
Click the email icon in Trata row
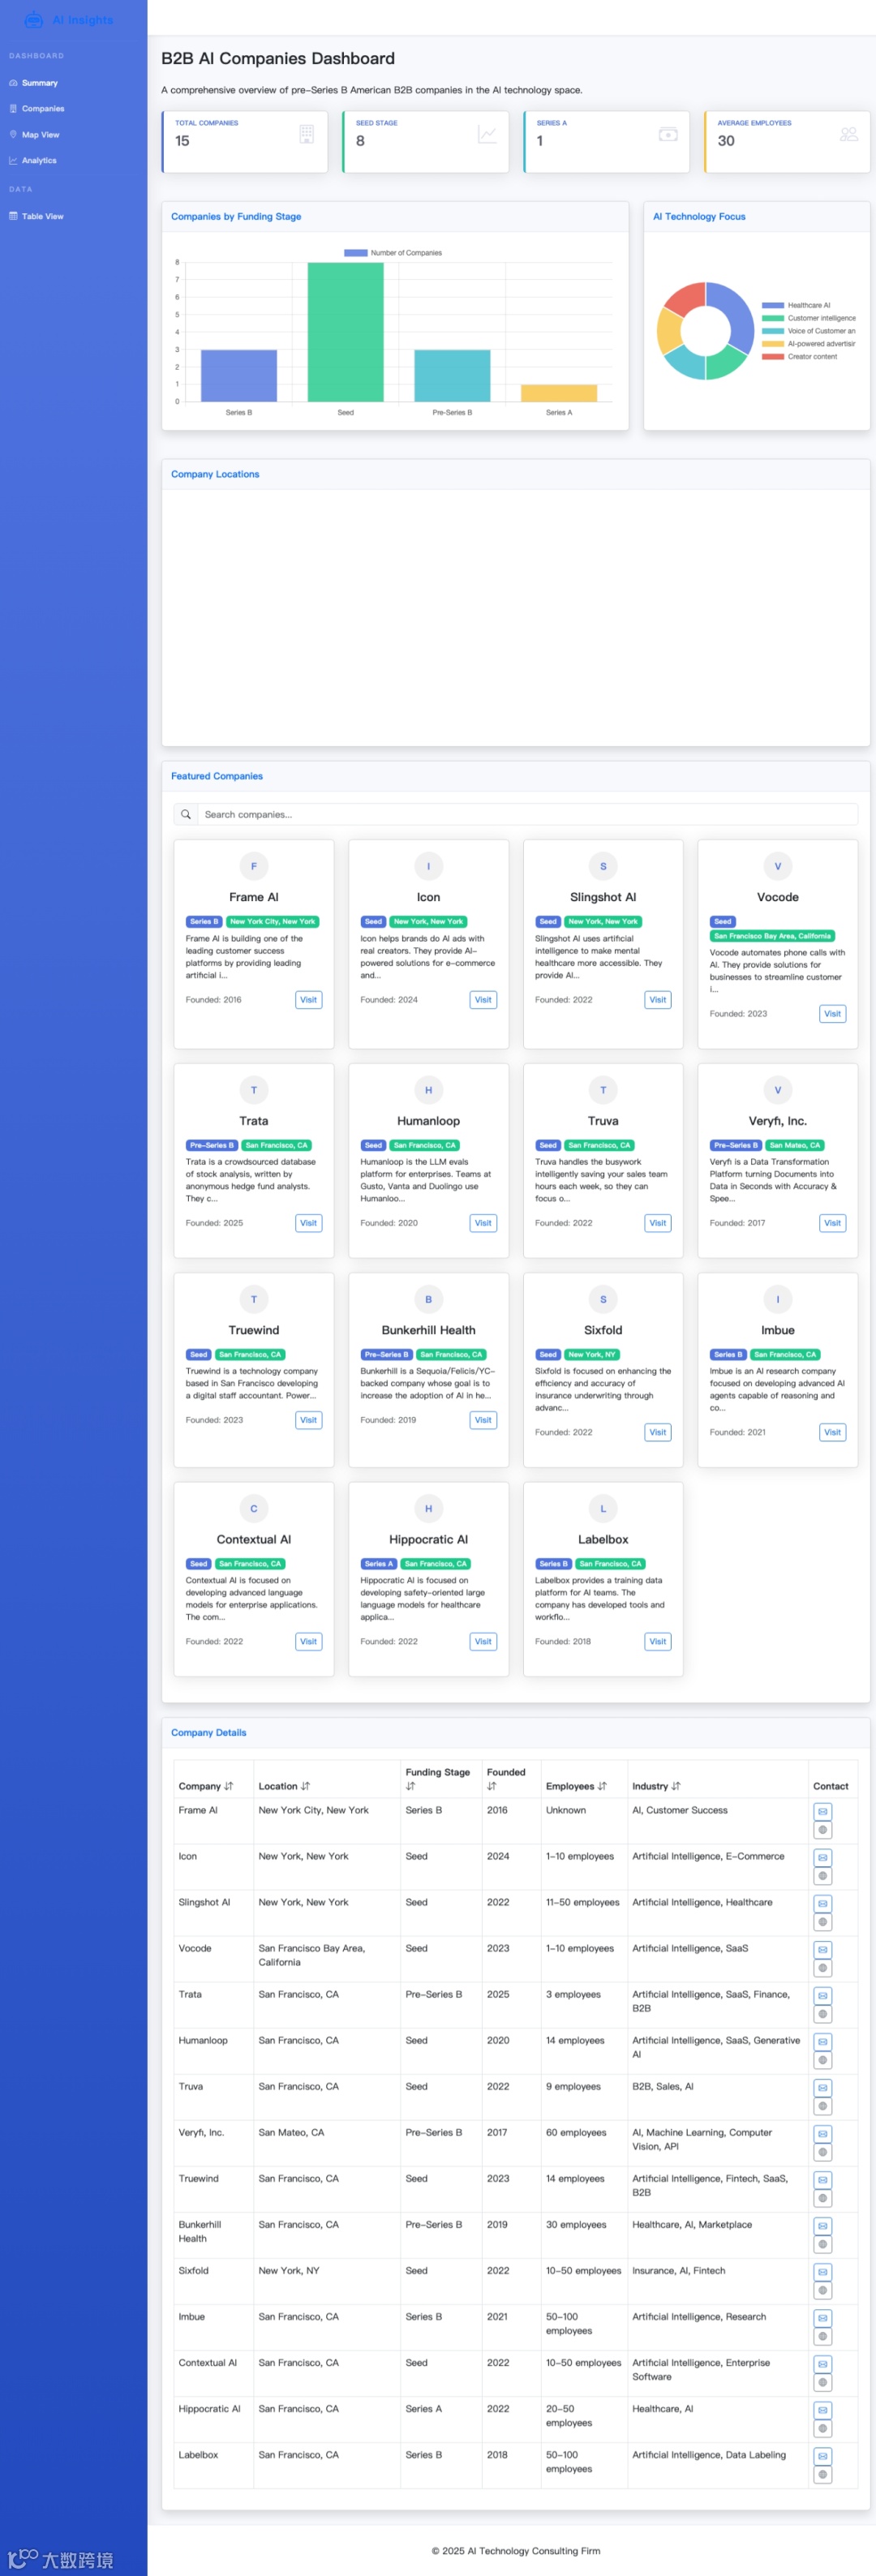pos(823,1996)
